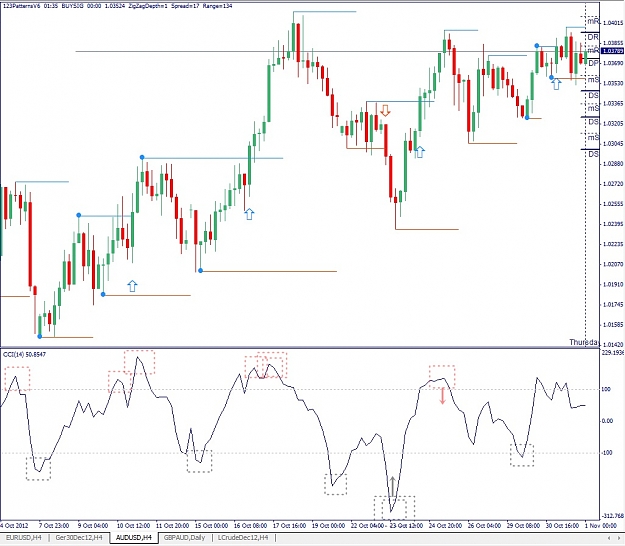Click the DP pivot level label
The height and width of the screenshot is (546, 625).
[x=593, y=63]
